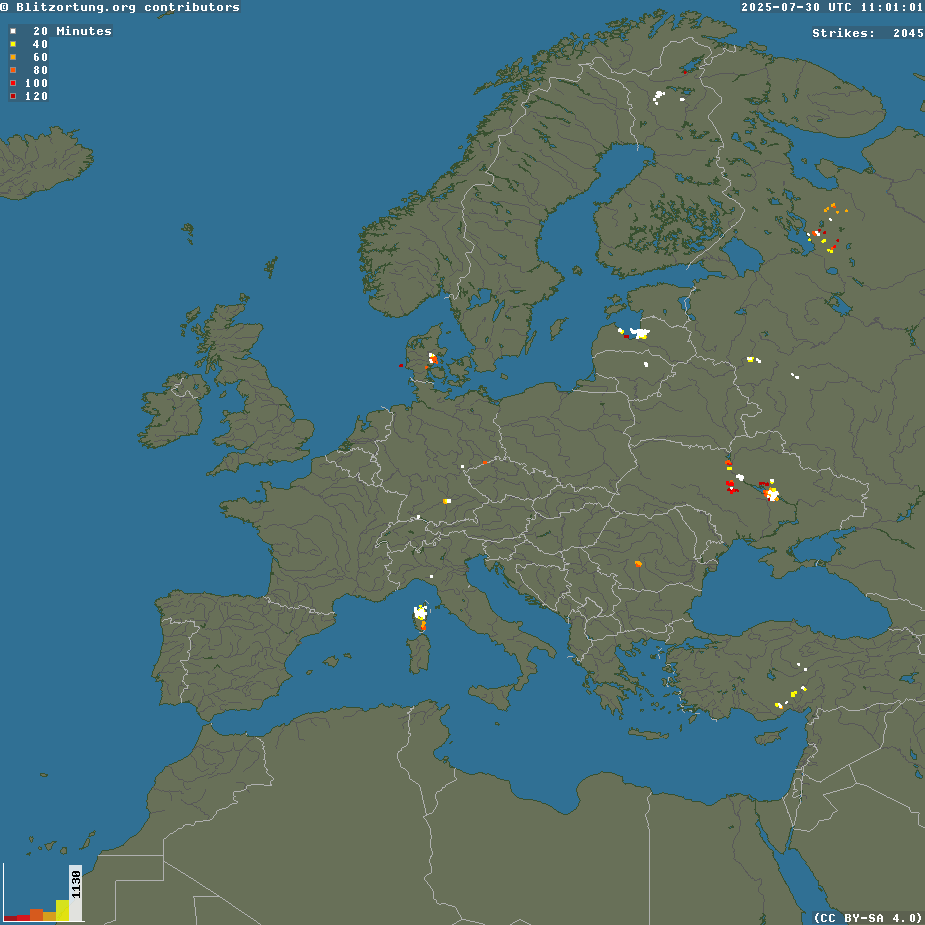This screenshot has height=925, width=925.
Task: Click the yellow 40-minute legend swatch
Action: click(x=13, y=44)
